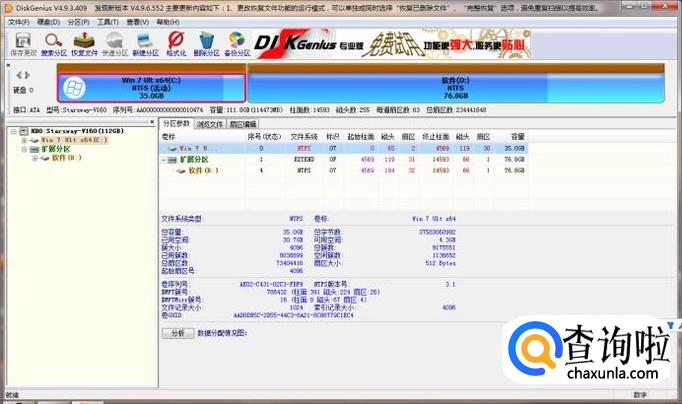
Task: Select HD0:Starsway-V160(112GB) in the tree
Action: [77, 131]
